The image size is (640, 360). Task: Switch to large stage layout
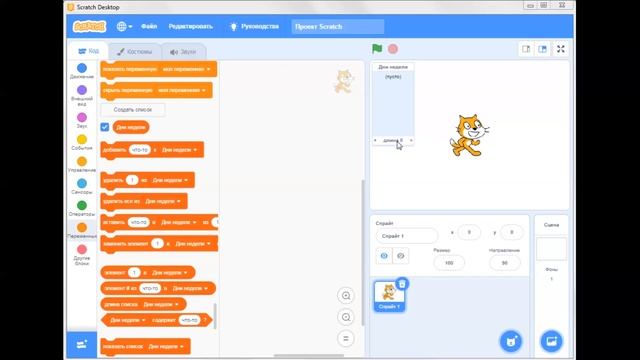(x=542, y=49)
